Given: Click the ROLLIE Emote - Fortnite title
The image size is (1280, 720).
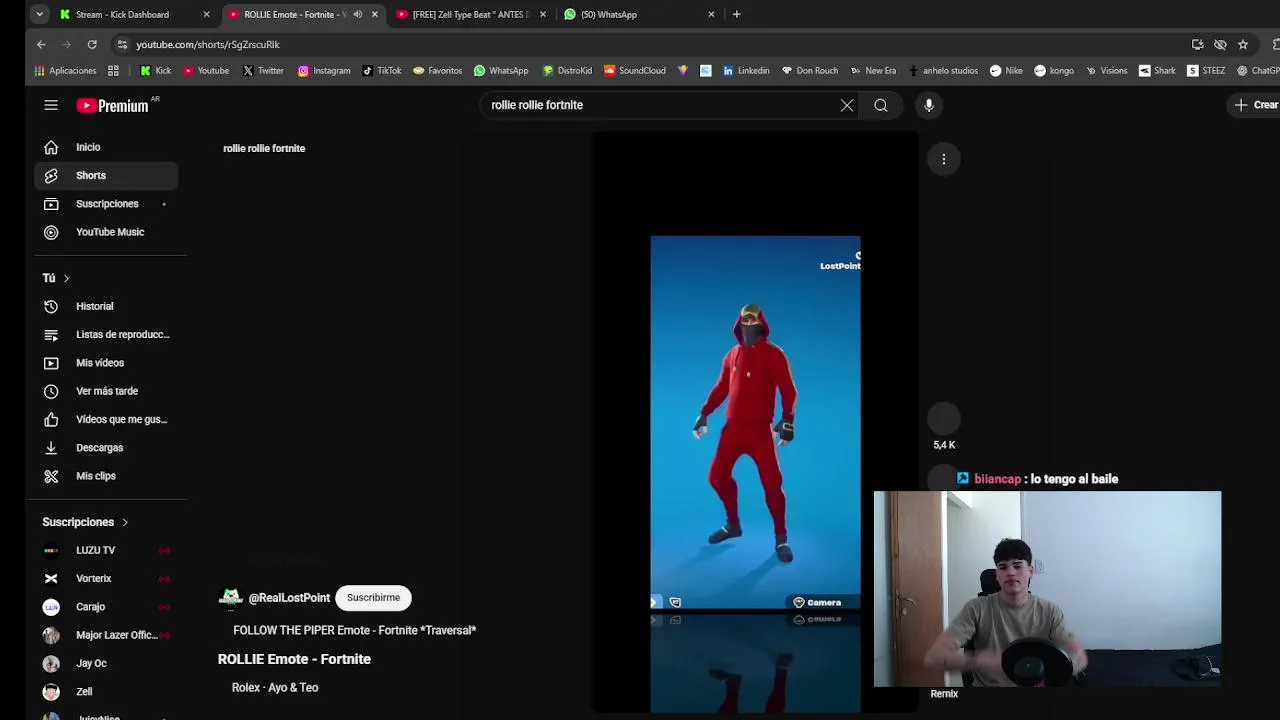Looking at the screenshot, I should [x=294, y=659].
